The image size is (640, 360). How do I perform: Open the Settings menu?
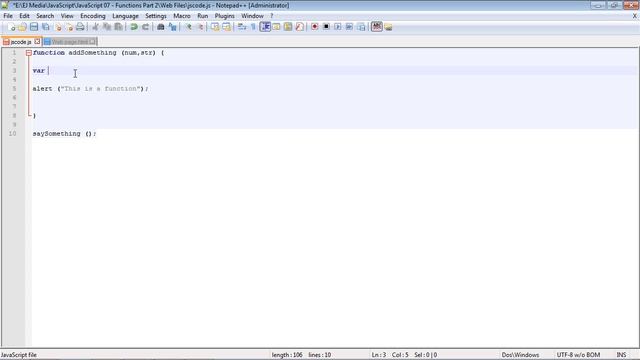tap(156, 16)
